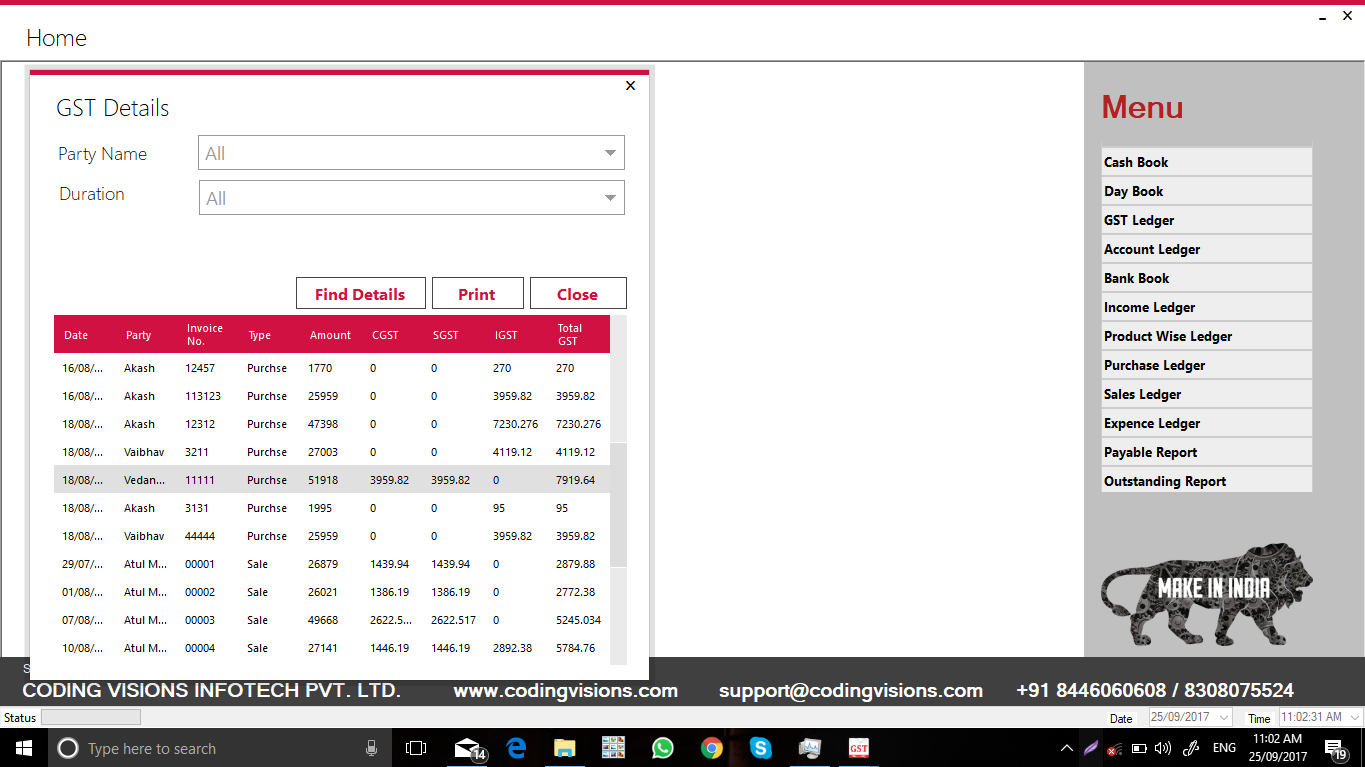
Task: Open the Duration dropdown
Action: (610, 197)
